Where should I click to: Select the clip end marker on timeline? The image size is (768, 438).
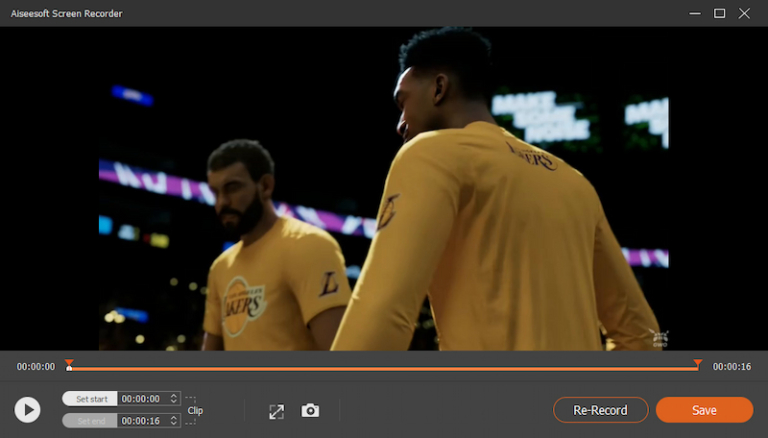point(697,364)
